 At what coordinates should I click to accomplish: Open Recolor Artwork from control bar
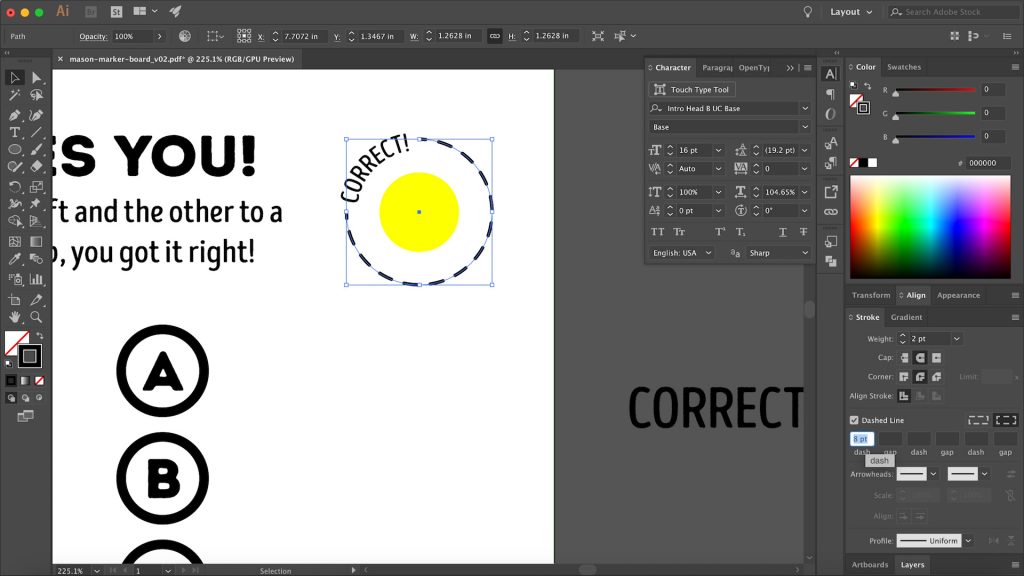185,36
